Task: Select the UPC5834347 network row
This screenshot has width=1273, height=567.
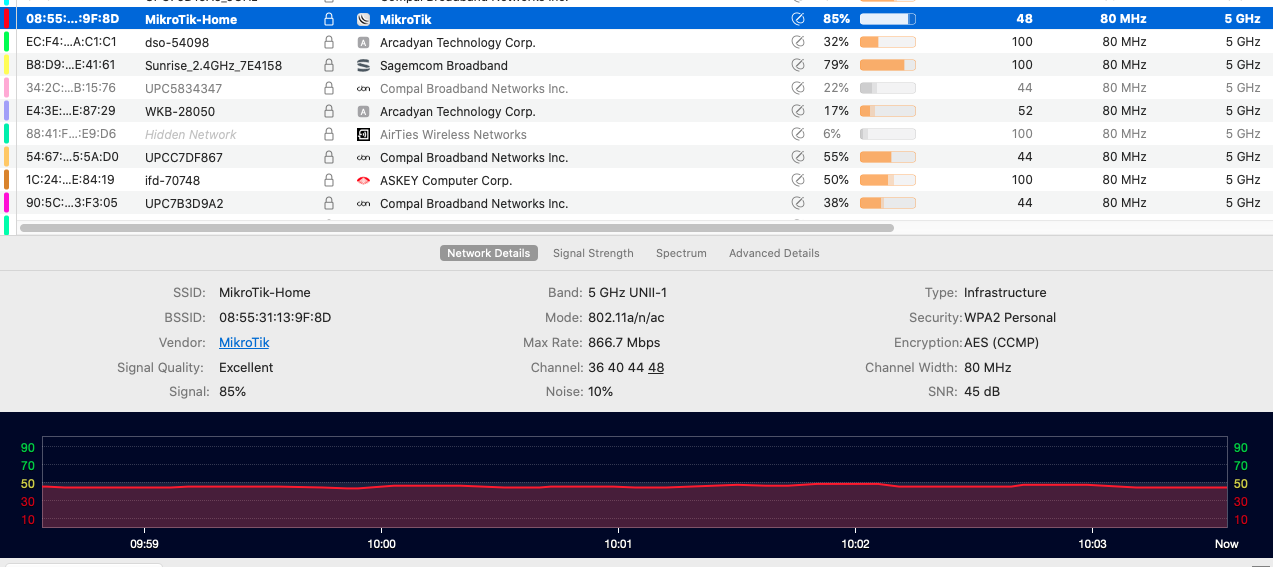Action: [x=636, y=88]
